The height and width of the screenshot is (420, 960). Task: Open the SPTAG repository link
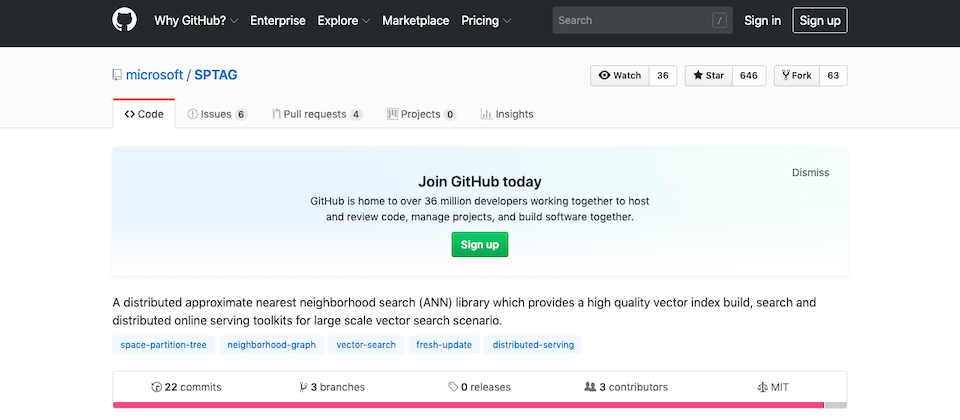216,75
